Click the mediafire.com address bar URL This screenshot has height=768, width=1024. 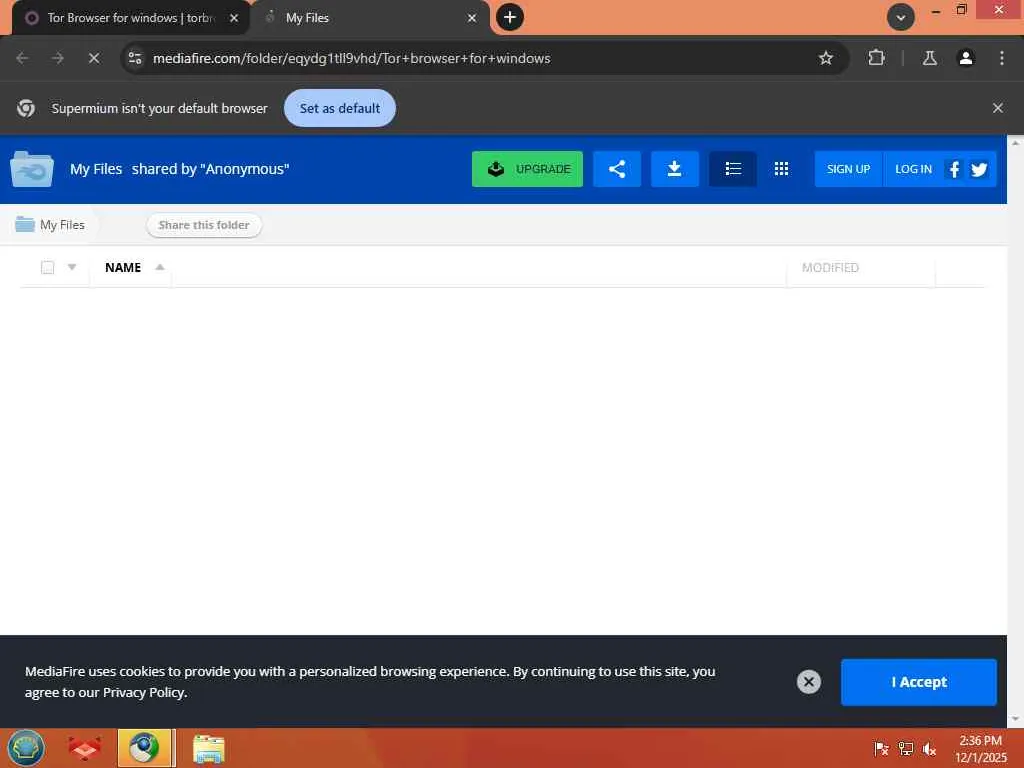coord(351,58)
